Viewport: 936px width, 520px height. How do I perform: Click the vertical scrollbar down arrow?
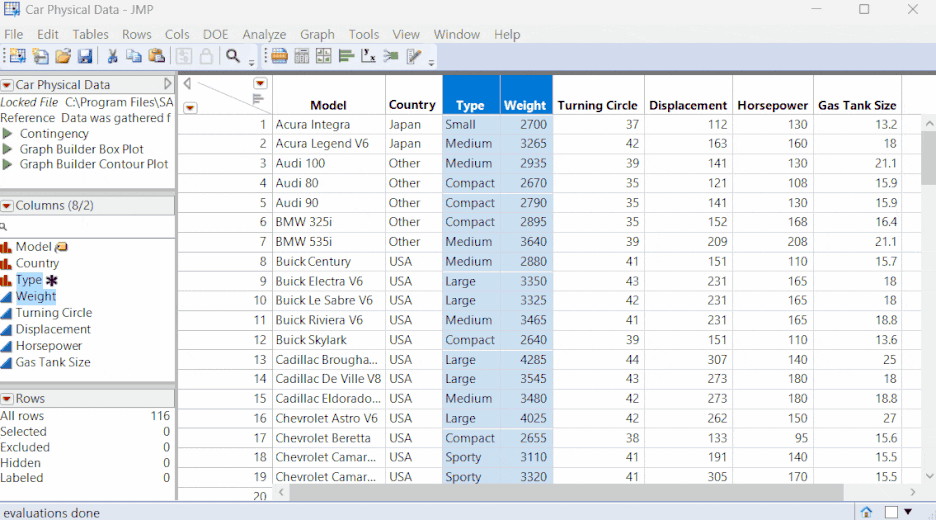[x=929, y=476]
